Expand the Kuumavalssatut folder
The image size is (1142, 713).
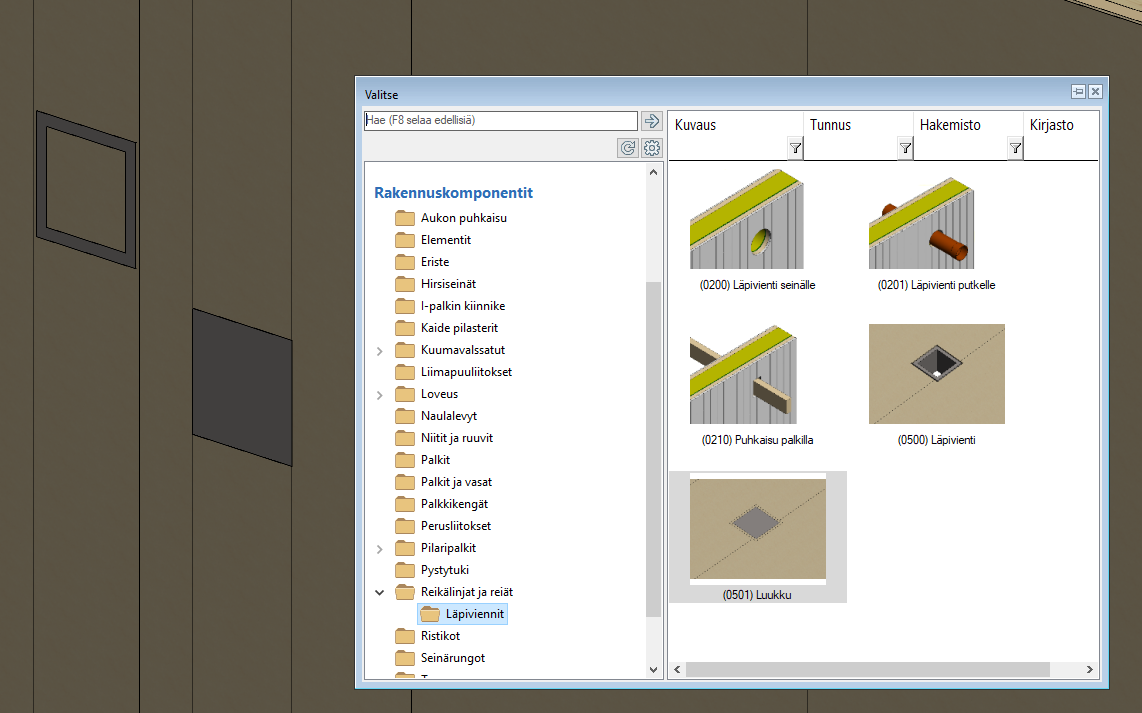(x=380, y=351)
